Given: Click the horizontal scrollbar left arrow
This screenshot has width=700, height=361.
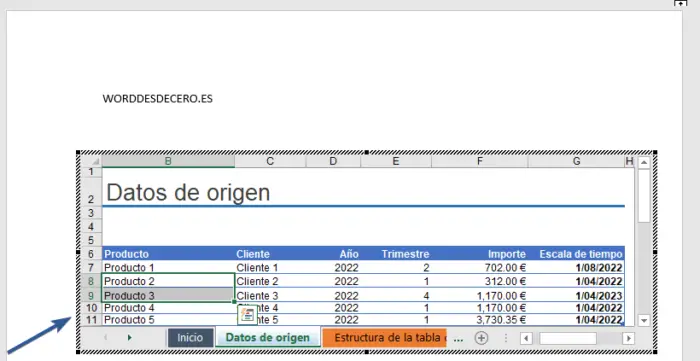Looking at the screenshot, I should click(x=526, y=338).
